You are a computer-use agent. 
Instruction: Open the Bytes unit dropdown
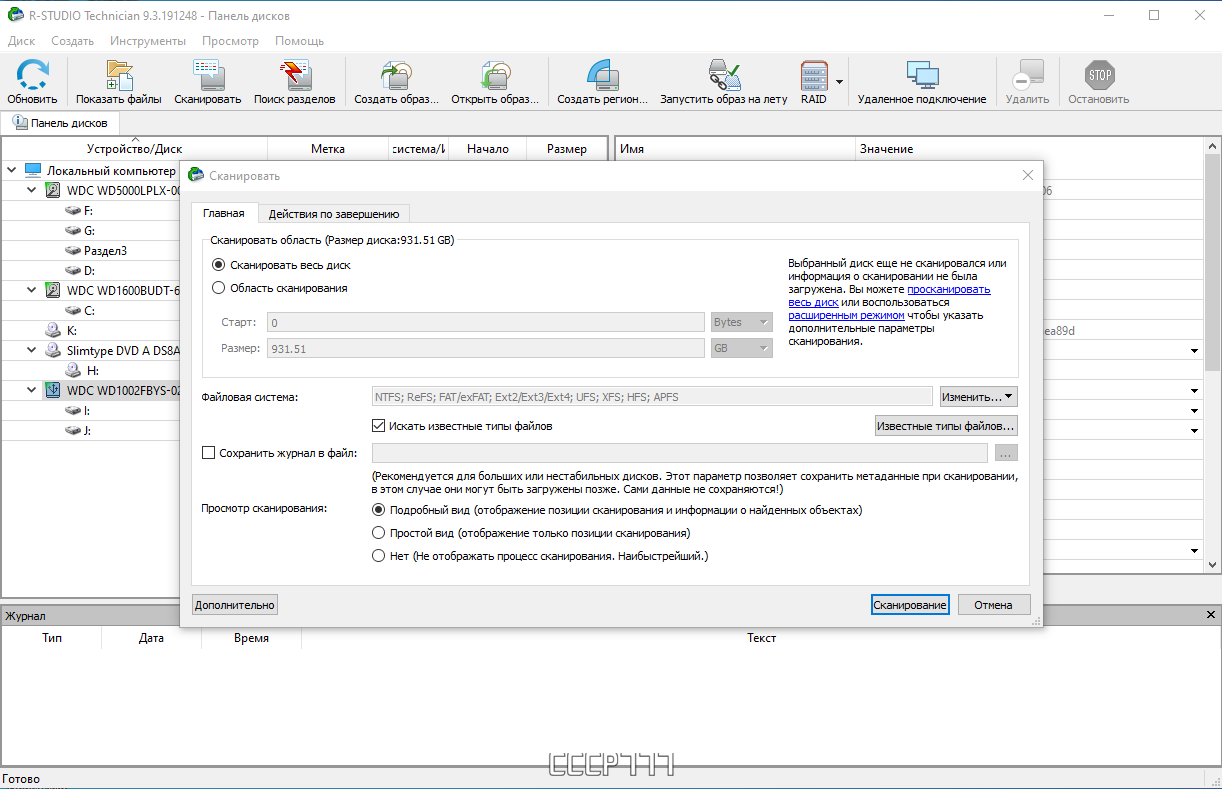tap(741, 322)
